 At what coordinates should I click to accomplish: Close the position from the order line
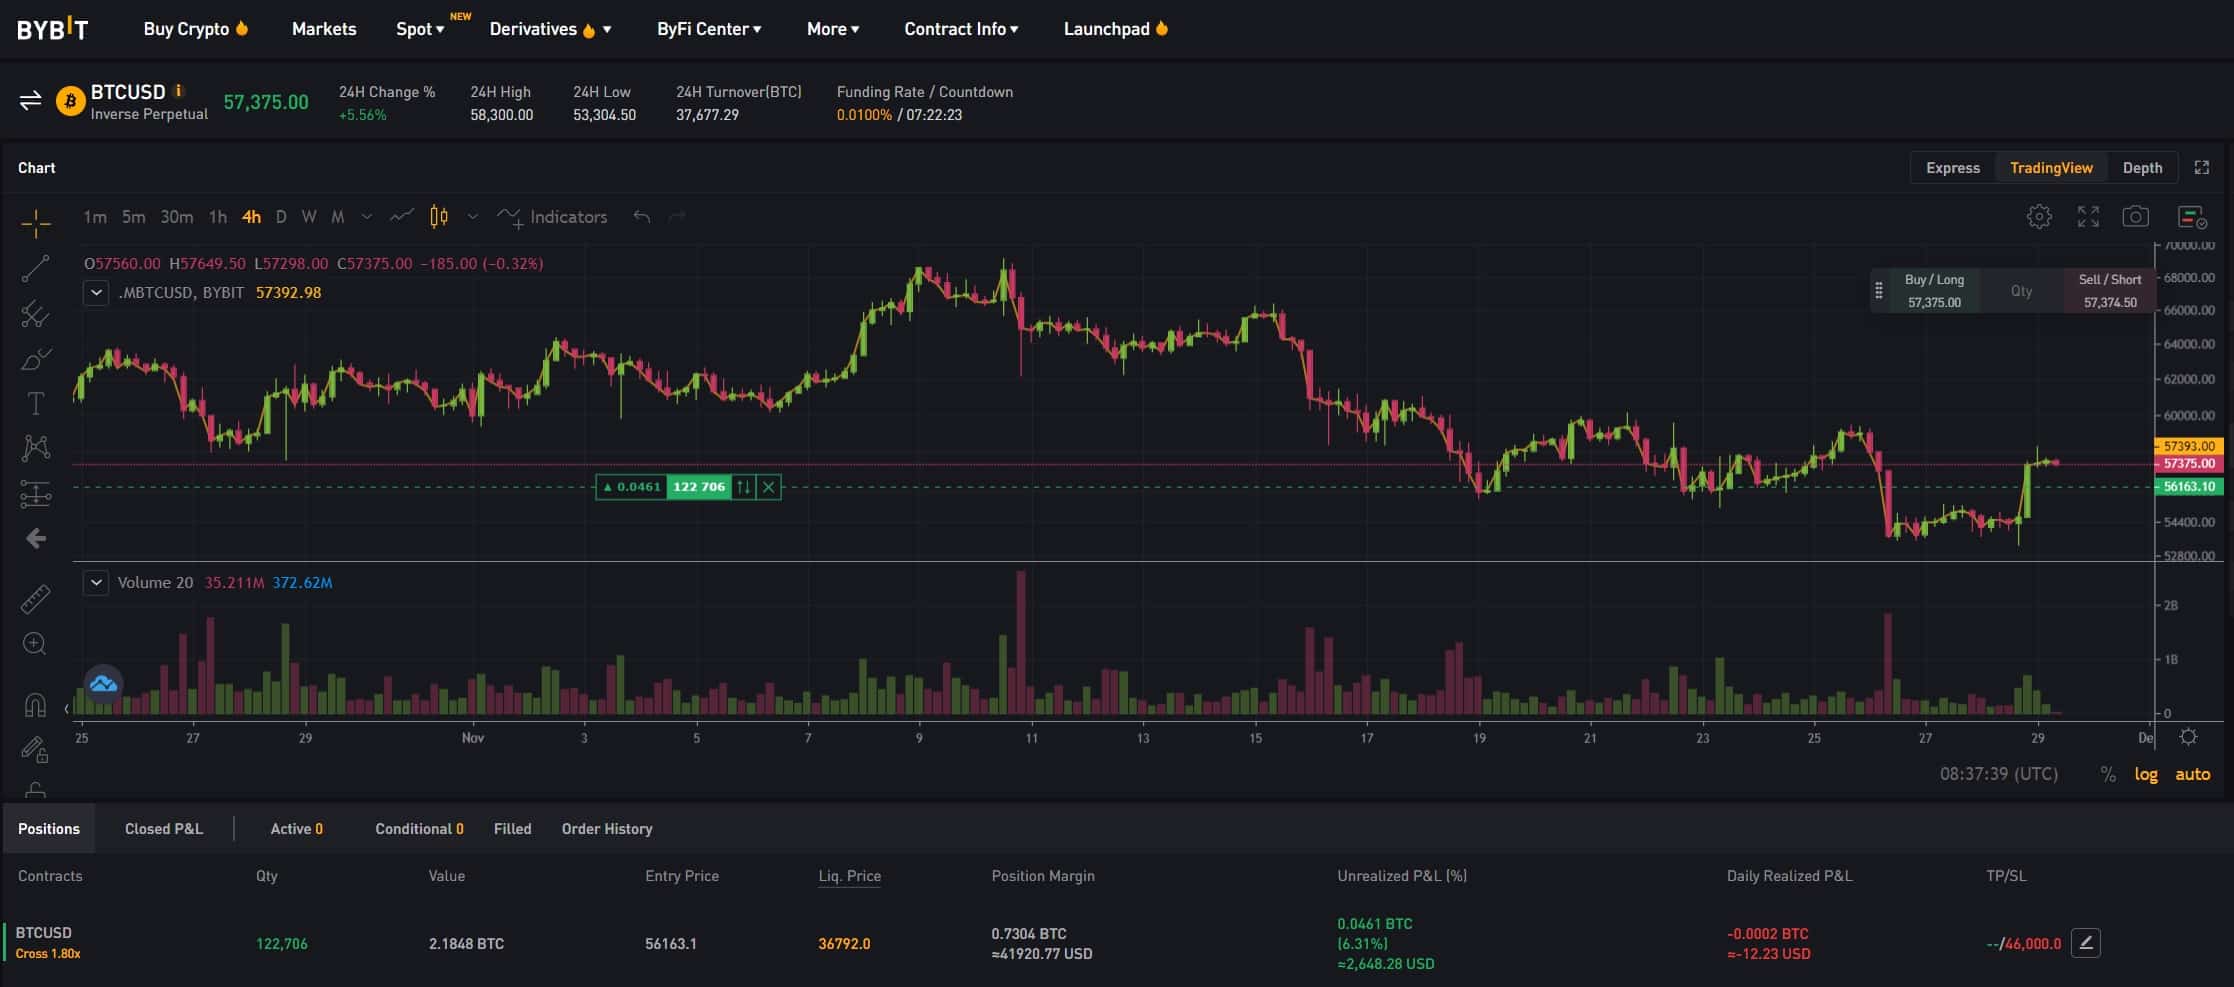point(768,487)
